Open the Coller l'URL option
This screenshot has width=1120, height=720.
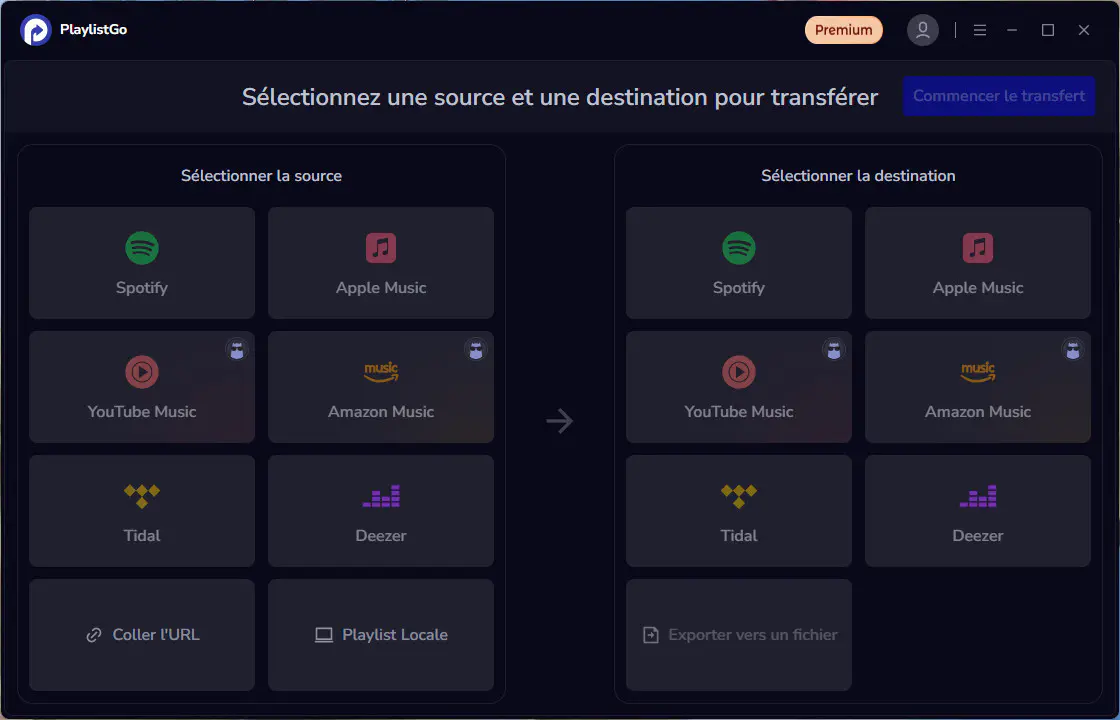pyautogui.click(x=141, y=635)
